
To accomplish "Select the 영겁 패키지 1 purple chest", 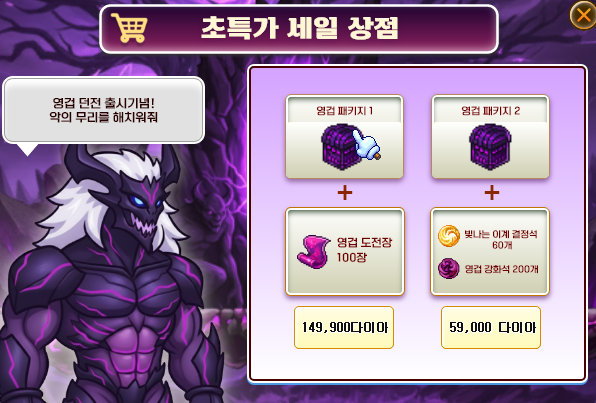I will [x=341, y=147].
